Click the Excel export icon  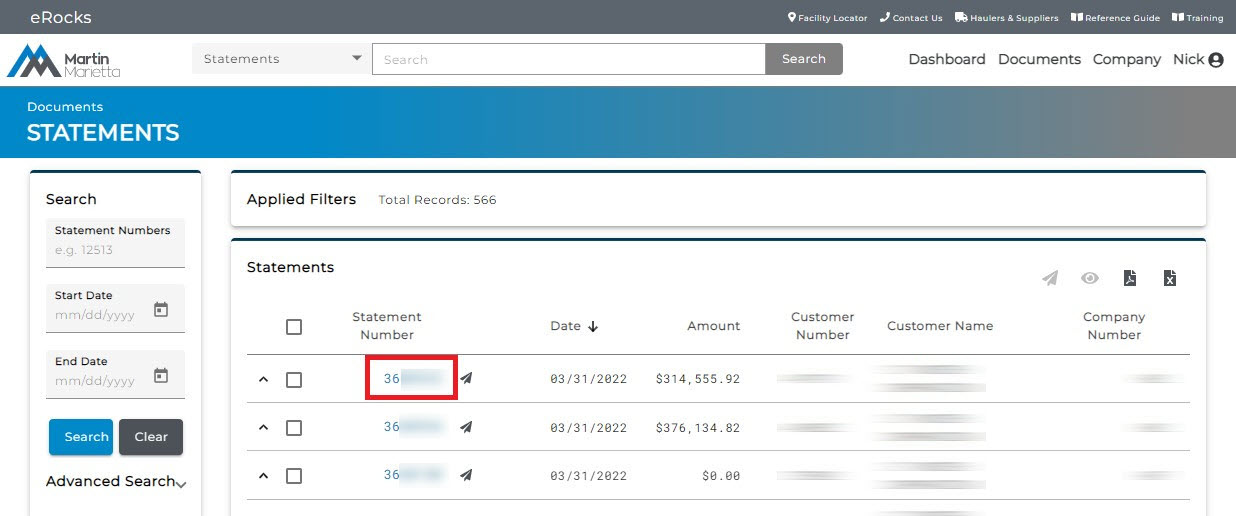point(1169,278)
